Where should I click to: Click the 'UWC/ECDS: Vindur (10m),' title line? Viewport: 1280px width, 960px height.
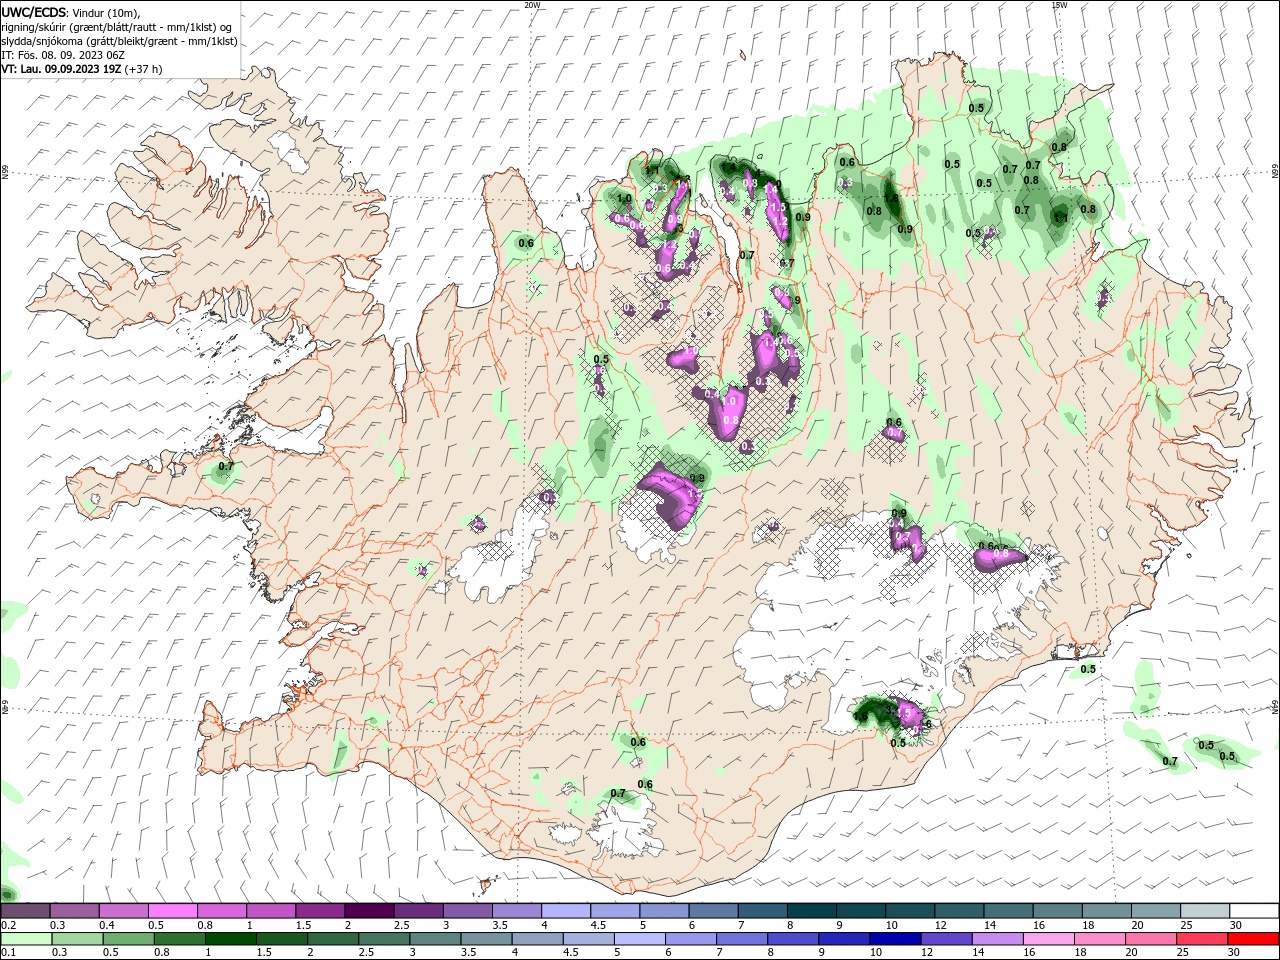point(71,12)
